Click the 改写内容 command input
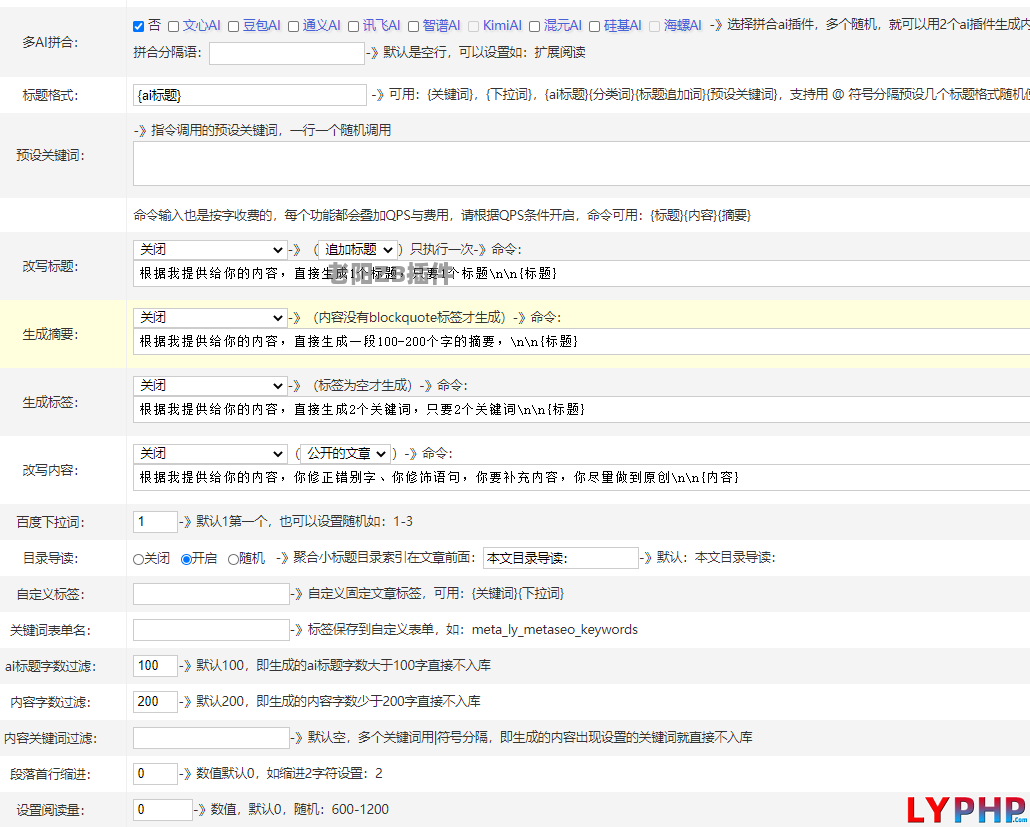The width and height of the screenshot is (1030, 827). coord(581,478)
